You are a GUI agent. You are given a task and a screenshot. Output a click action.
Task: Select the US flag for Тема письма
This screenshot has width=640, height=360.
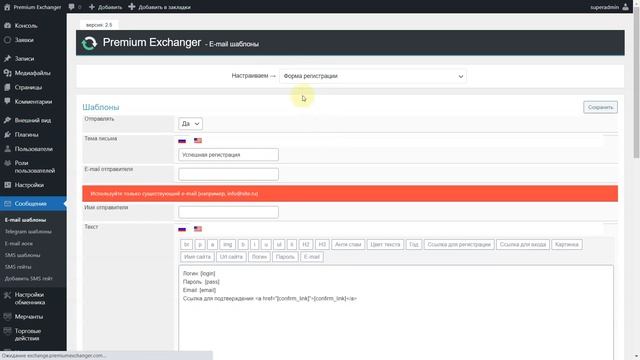point(198,140)
